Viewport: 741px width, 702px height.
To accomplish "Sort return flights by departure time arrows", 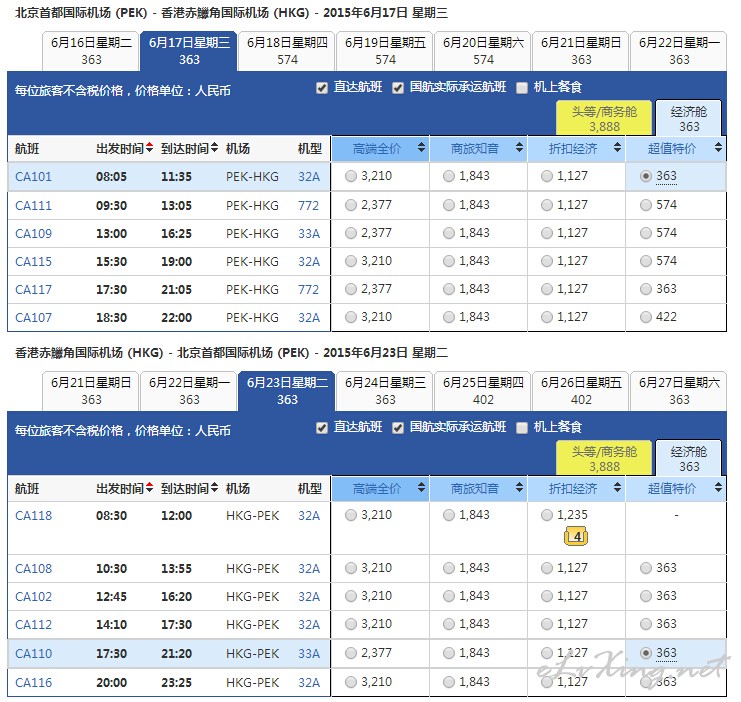I will click(149, 487).
